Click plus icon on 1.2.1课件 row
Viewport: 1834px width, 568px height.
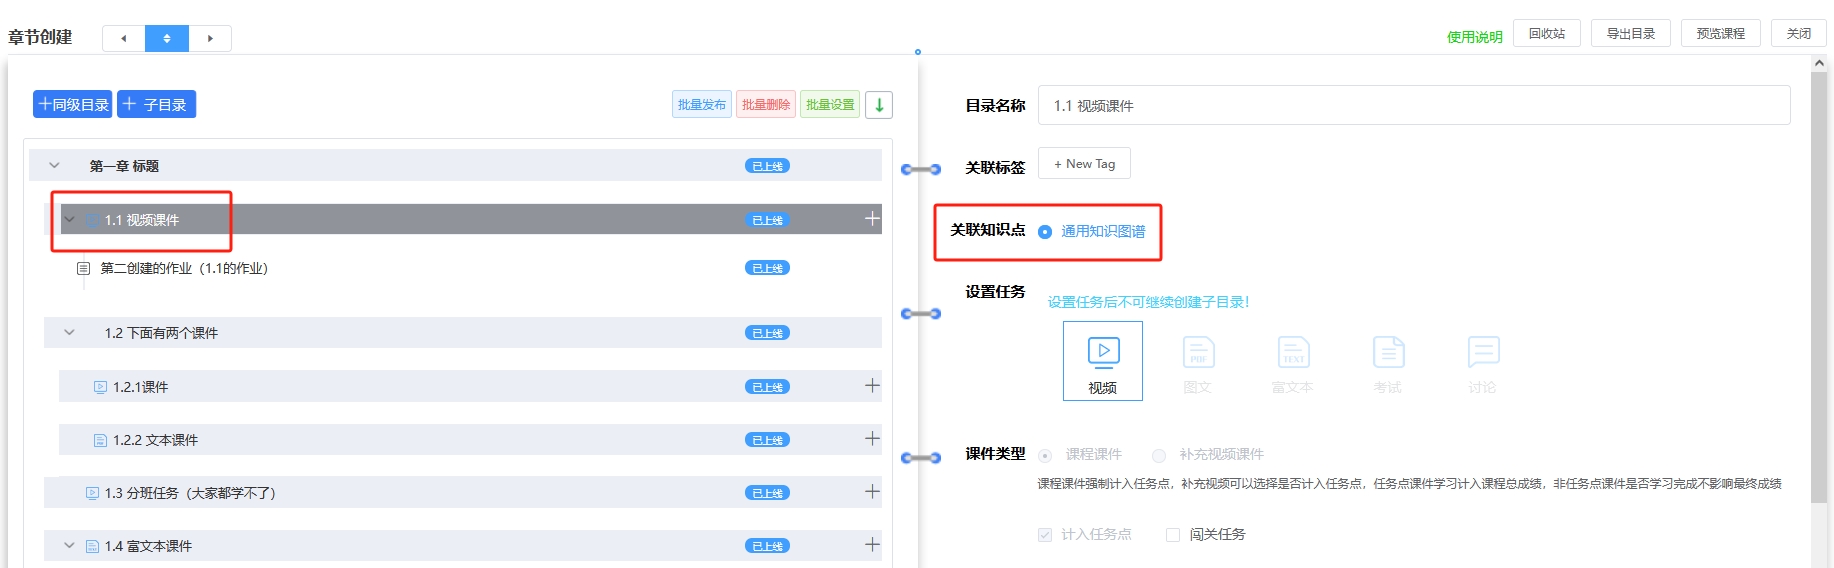click(872, 386)
